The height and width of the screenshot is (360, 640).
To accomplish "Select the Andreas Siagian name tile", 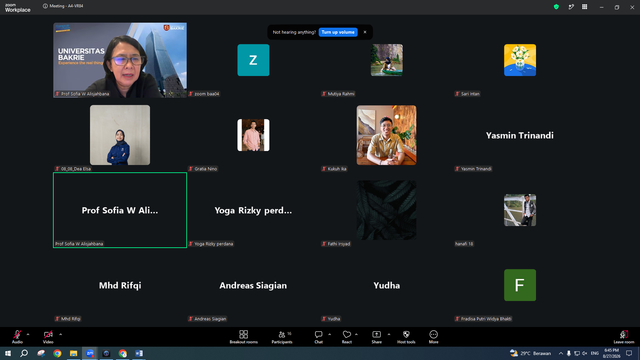I will 253,285.
